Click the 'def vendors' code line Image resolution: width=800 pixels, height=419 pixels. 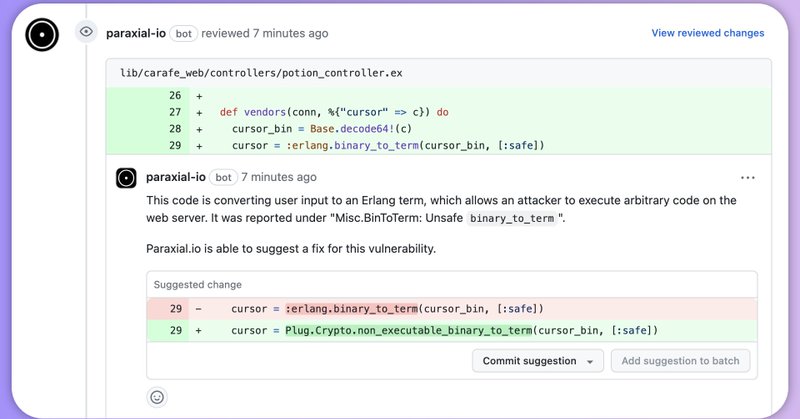coord(334,112)
